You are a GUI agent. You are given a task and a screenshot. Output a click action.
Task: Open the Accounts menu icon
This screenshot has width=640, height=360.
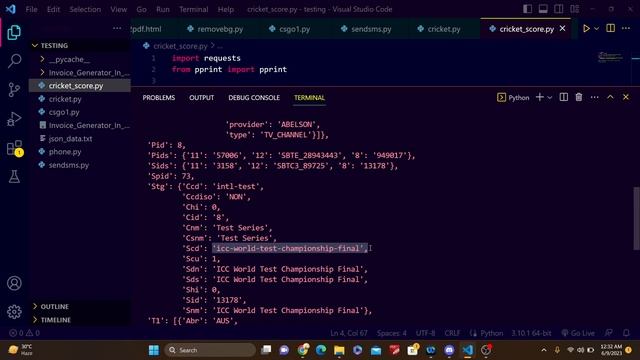[x=14, y=283]
